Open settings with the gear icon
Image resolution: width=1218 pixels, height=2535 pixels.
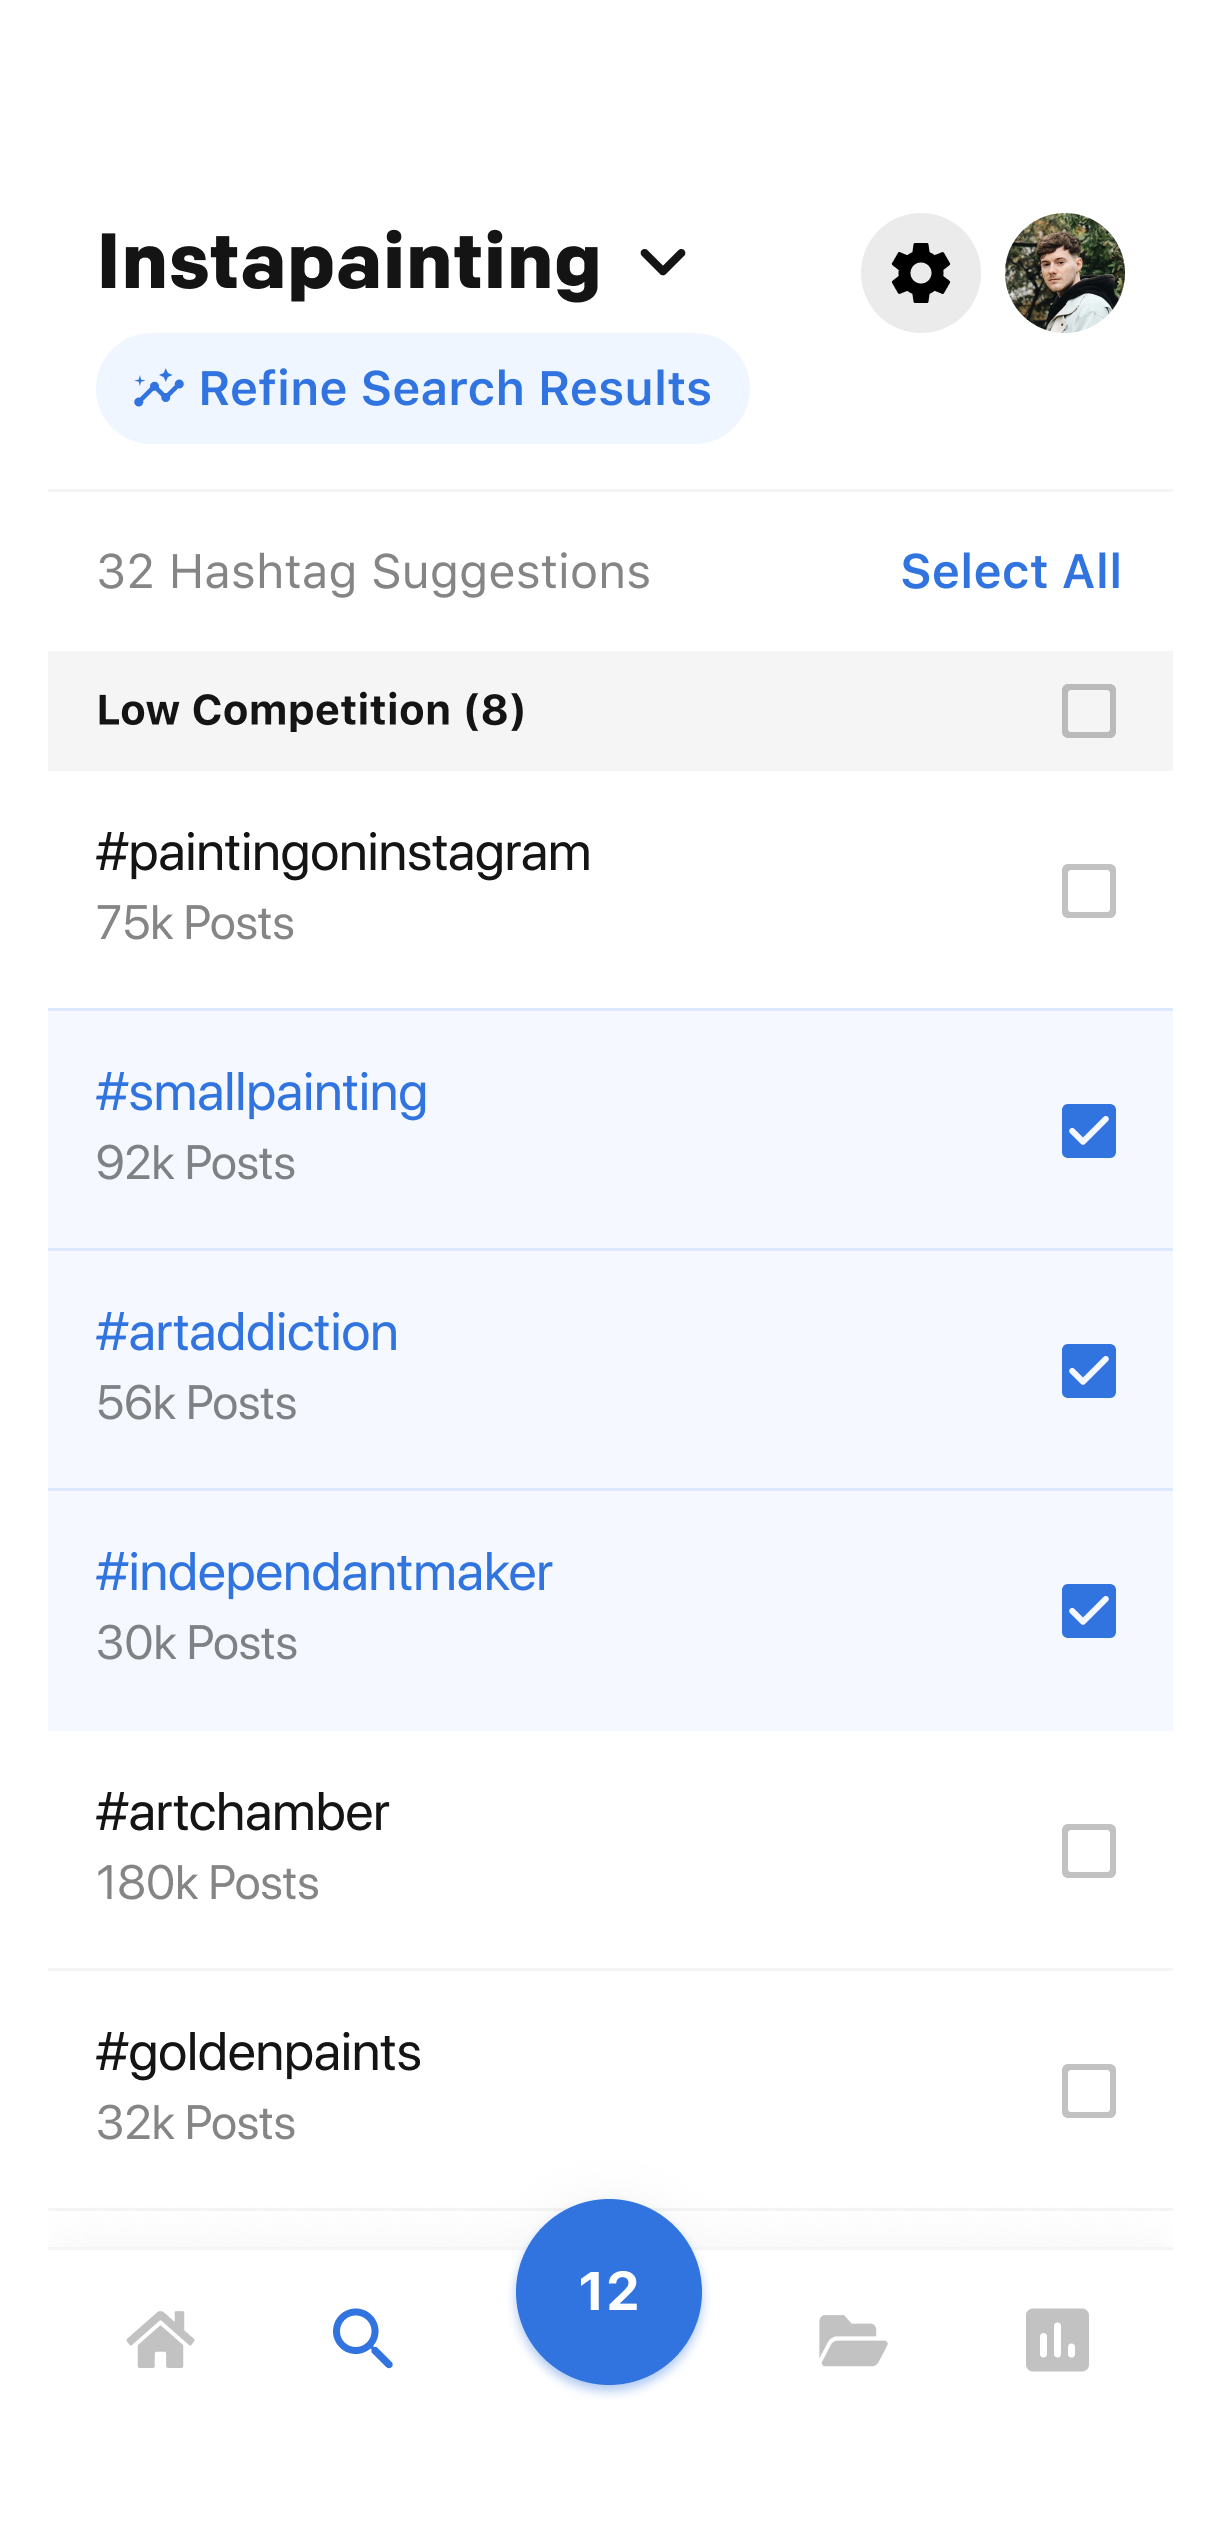pos(920,273)
